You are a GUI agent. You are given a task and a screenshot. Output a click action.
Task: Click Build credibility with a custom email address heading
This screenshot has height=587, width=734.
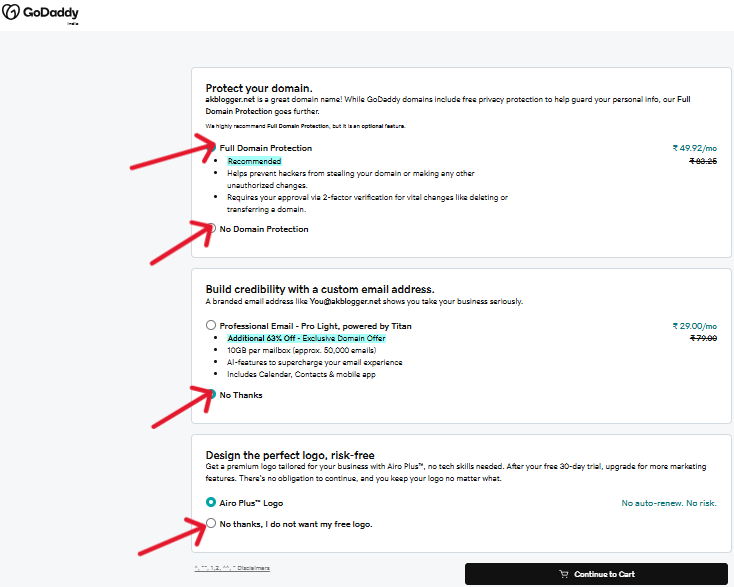click(x=320, y=289)
